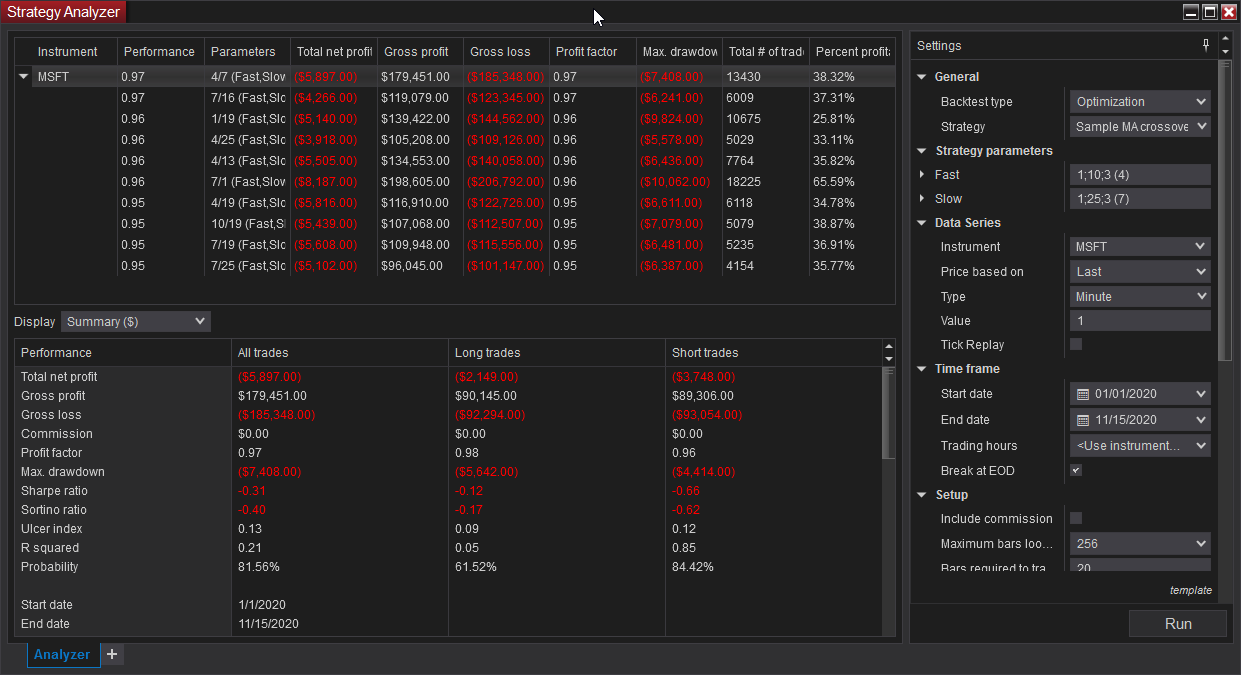The image size is (1241, 675).
Task: Sort by Profit factor column header
Action: tap(593, 52)
